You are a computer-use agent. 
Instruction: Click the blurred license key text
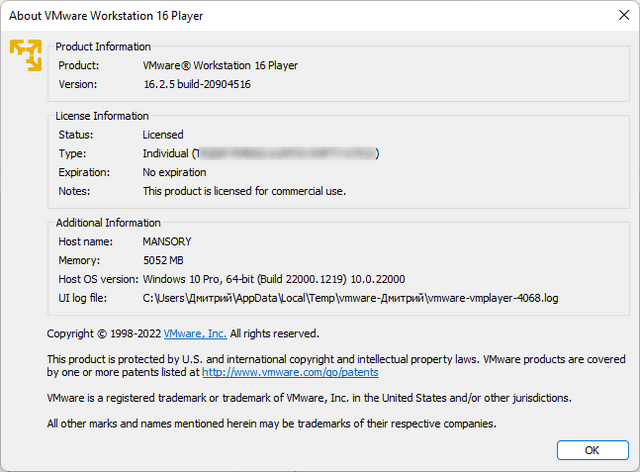tap(285, 153)
